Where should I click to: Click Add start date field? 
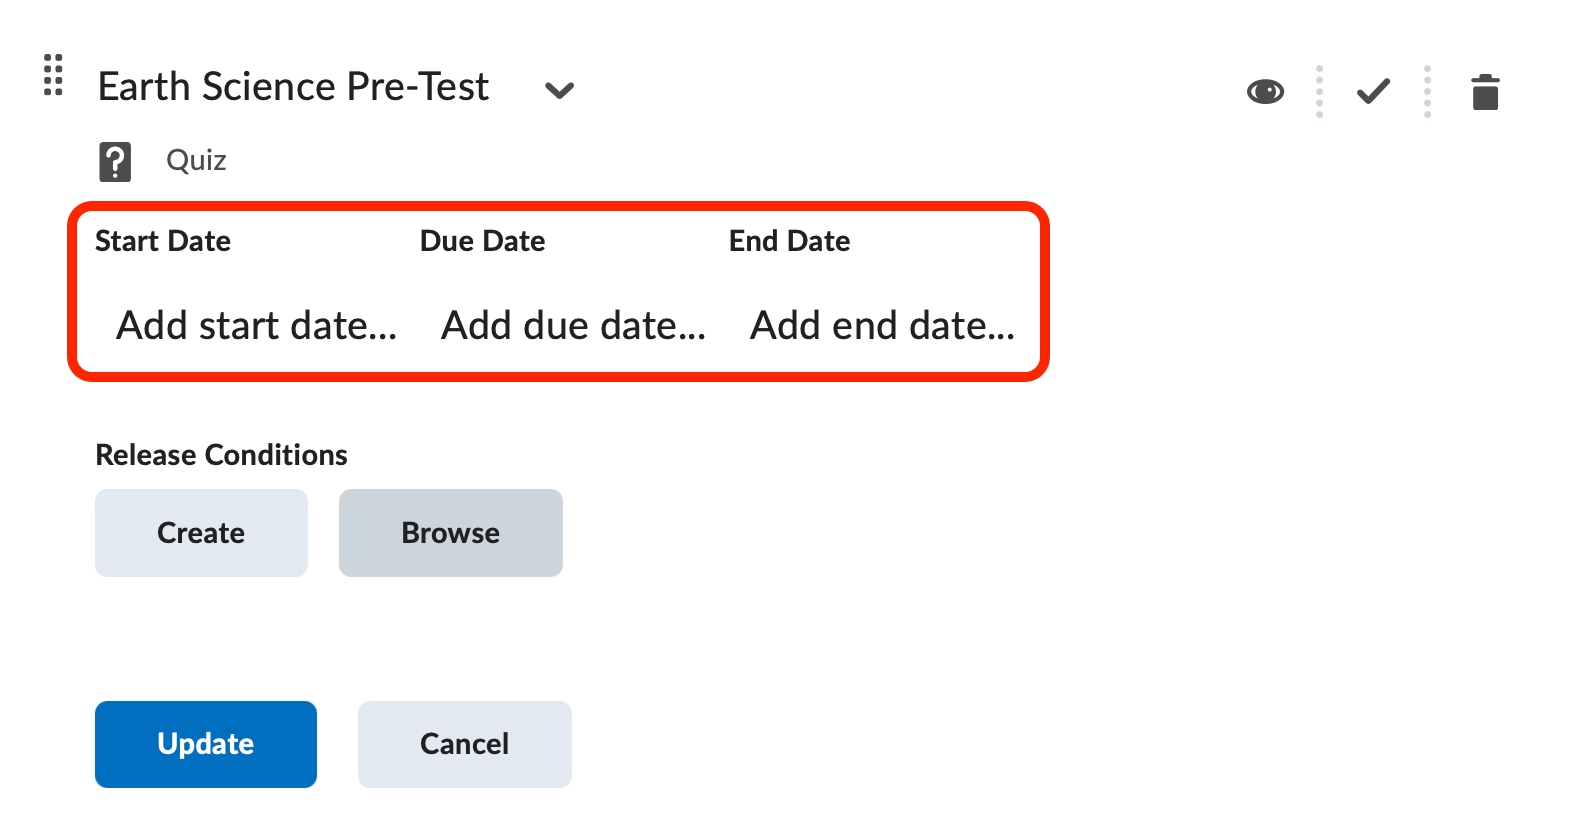[x=255, y=325]
